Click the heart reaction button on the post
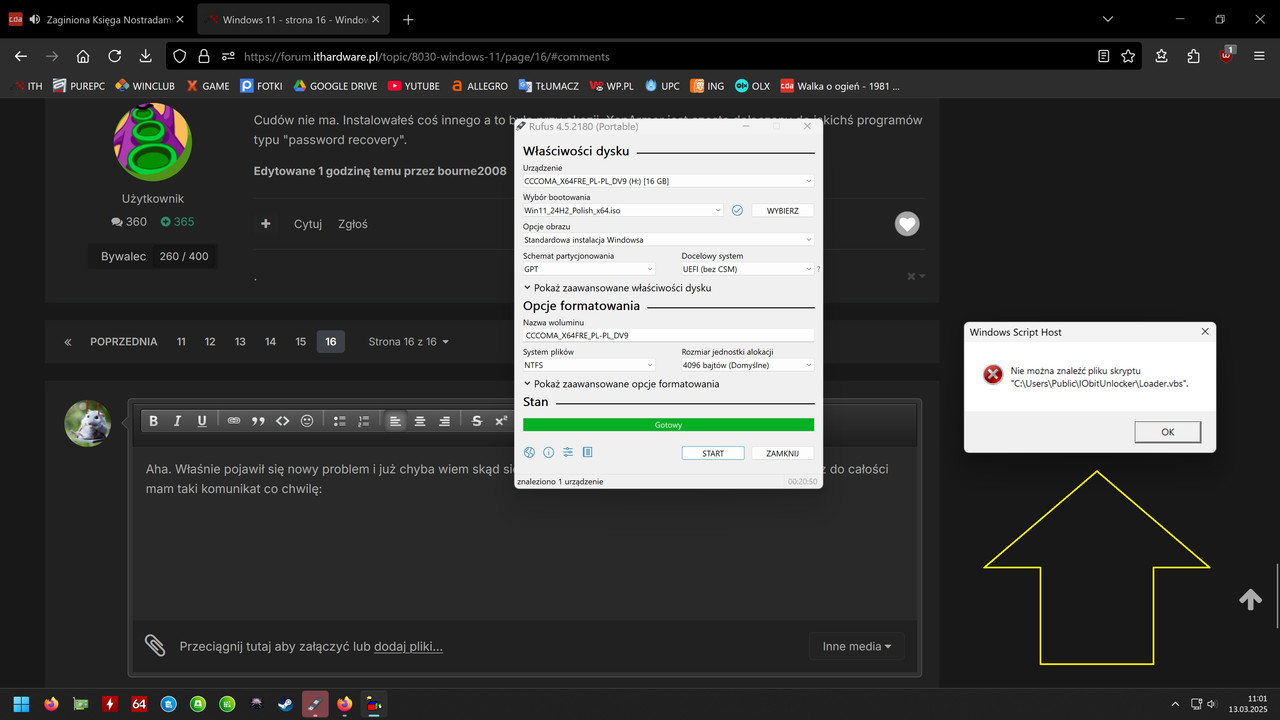The height and width of the screenshot is (720, 1280). pyautogui.click(x=907, y=224)
